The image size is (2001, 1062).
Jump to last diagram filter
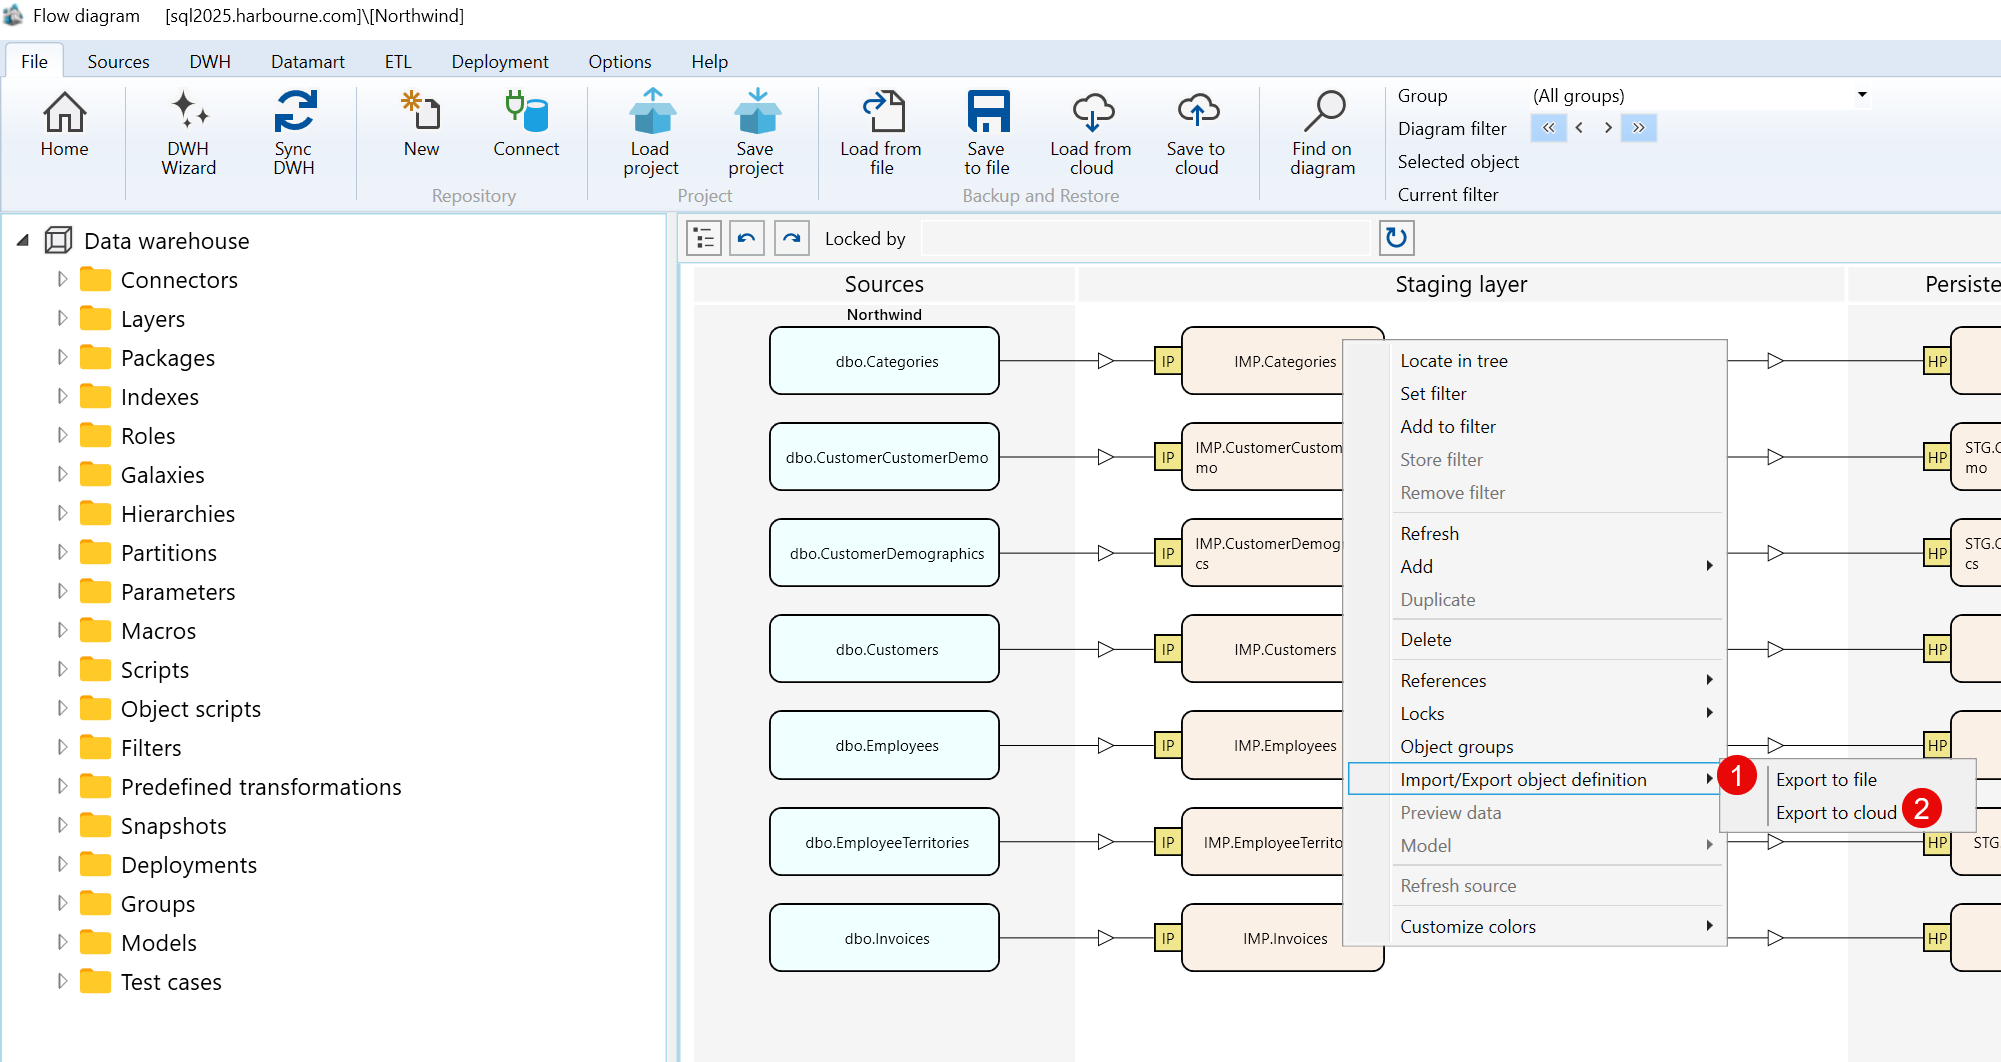(x=1639, y=128)
